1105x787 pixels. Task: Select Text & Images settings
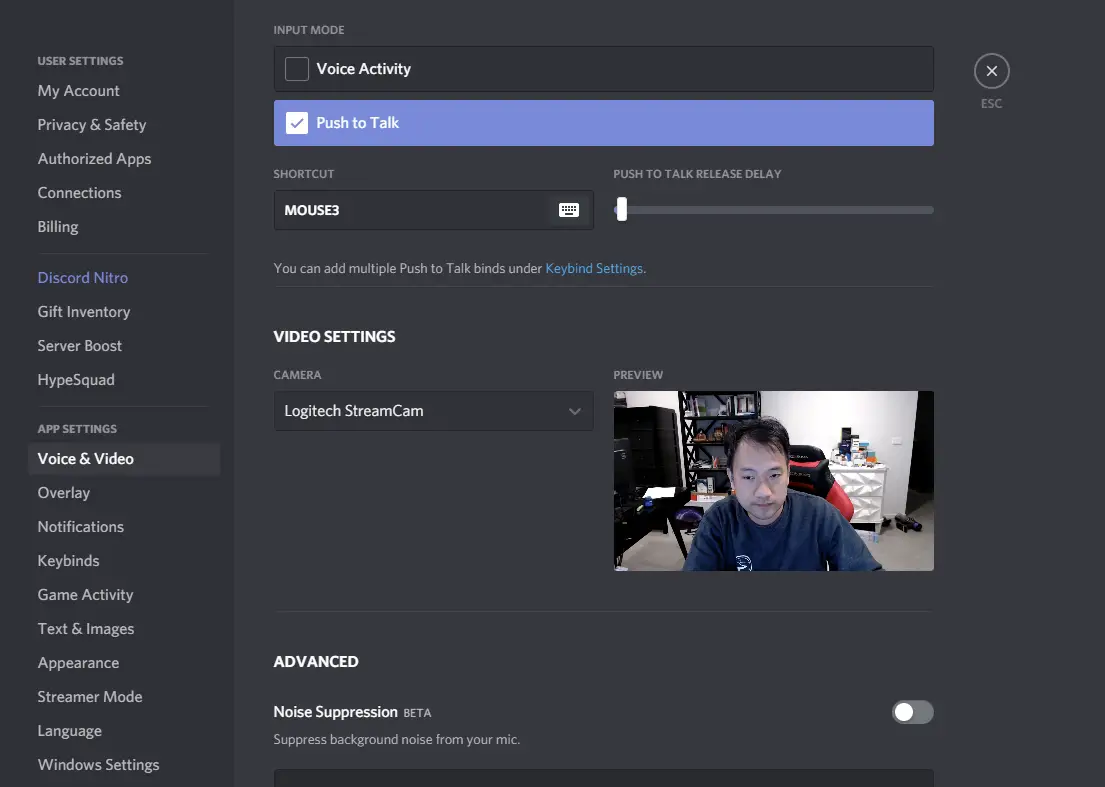pos(86,628)
